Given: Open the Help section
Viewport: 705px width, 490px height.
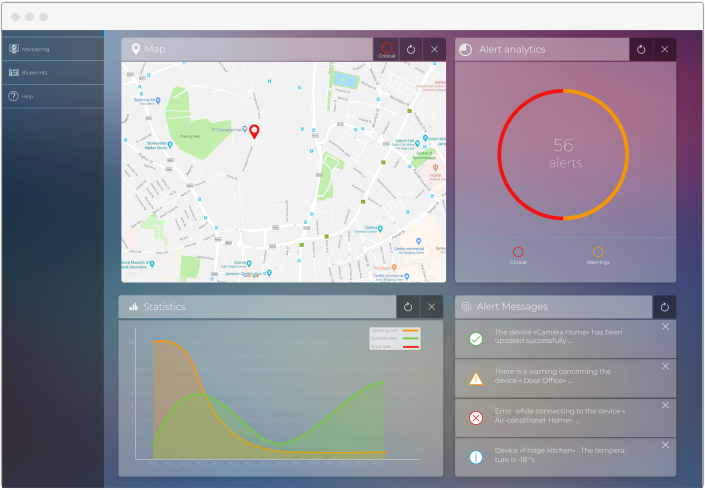Looking at the screenshot, I should [x=27, y=96].
